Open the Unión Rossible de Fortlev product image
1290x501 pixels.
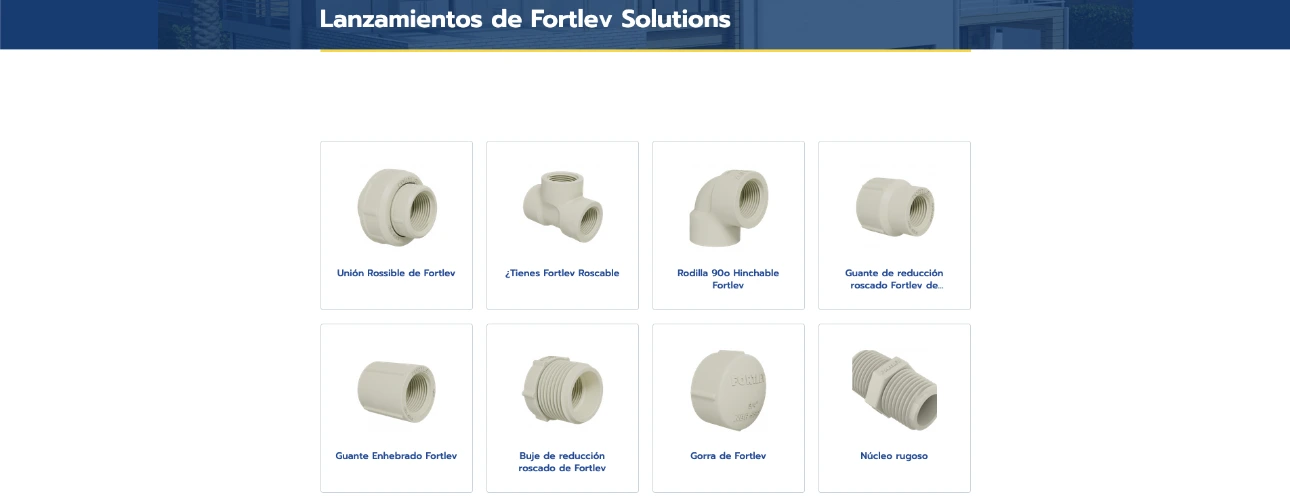coord(396,207)
